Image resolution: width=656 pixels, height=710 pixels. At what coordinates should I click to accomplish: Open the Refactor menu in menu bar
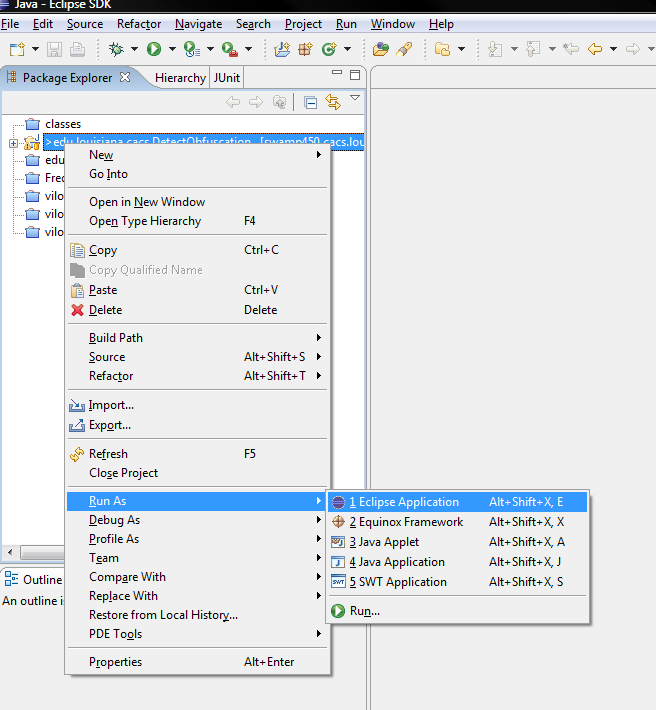click(x=139, y=24)
